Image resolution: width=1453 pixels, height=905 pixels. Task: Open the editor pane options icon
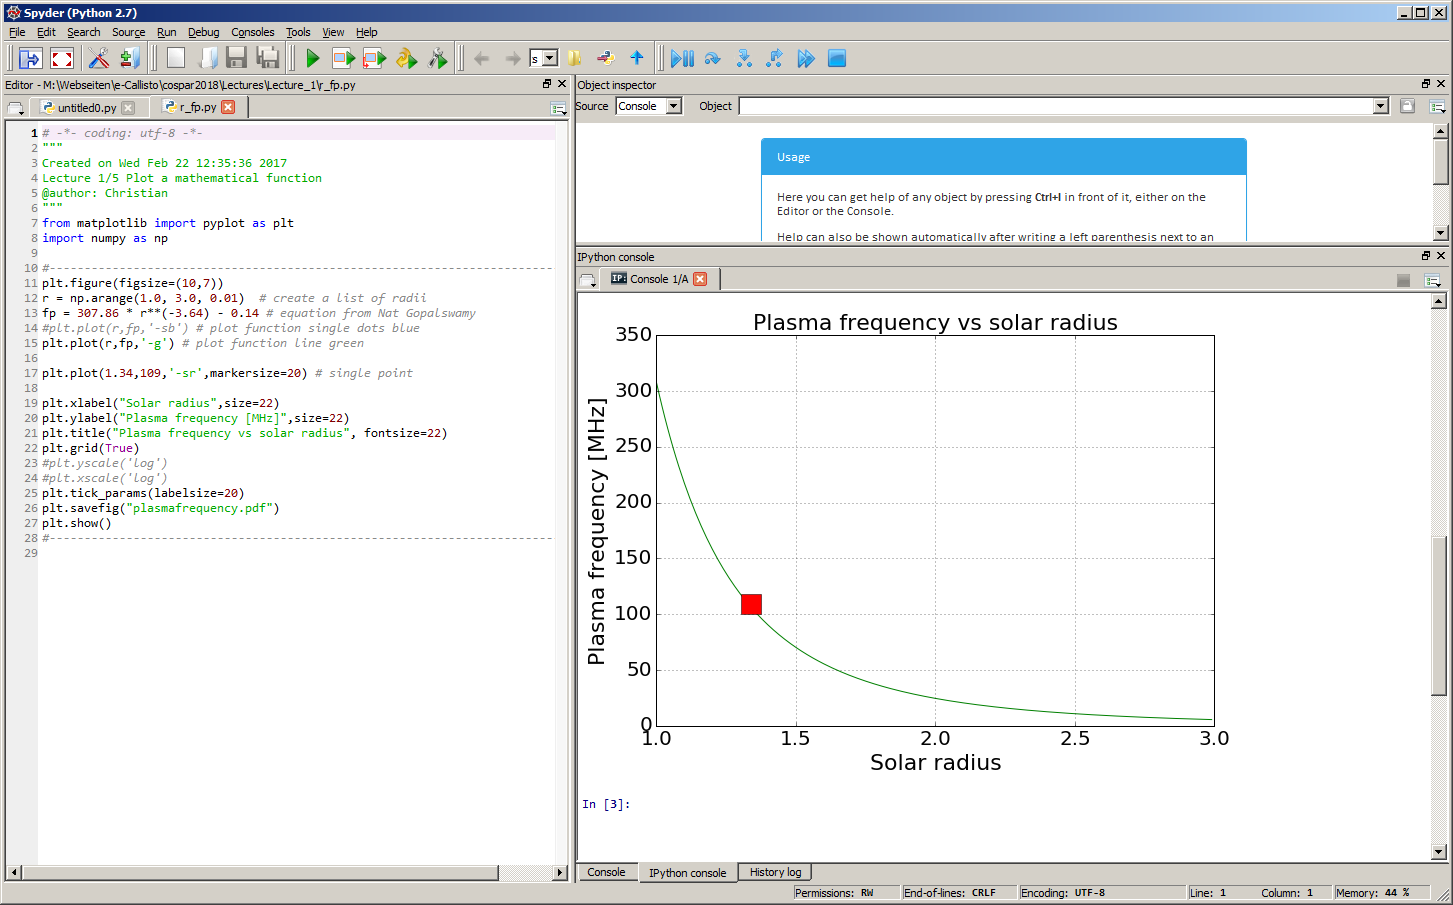tap(558, 108)
